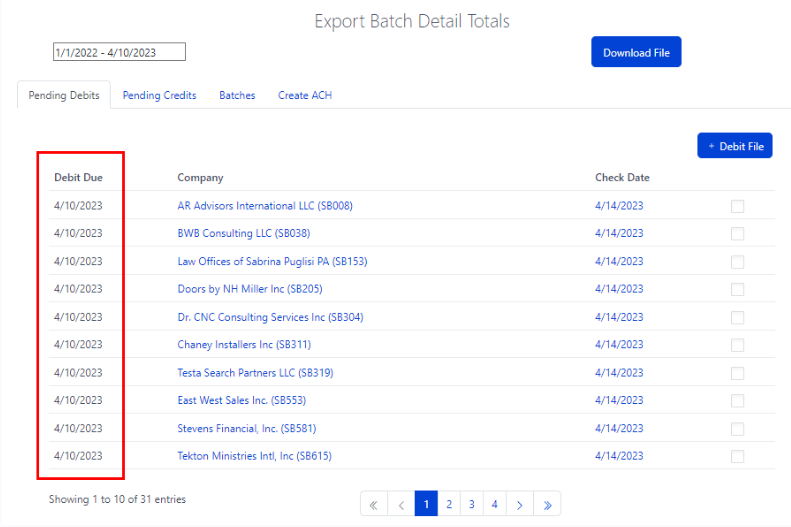Click check date 4/14/2023 for BWB Consulting

[x=619, y=233]
